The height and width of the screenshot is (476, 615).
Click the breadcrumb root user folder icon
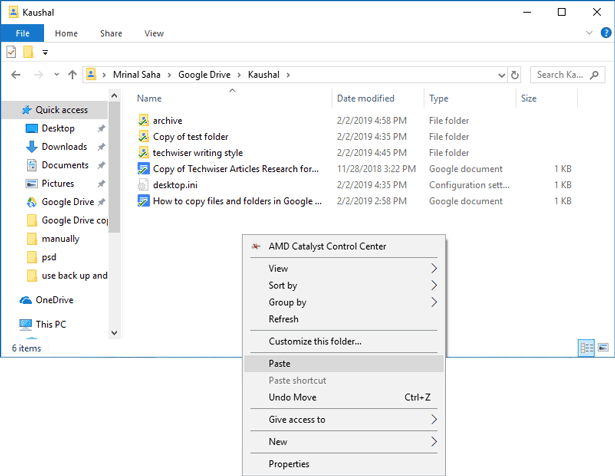91,74
